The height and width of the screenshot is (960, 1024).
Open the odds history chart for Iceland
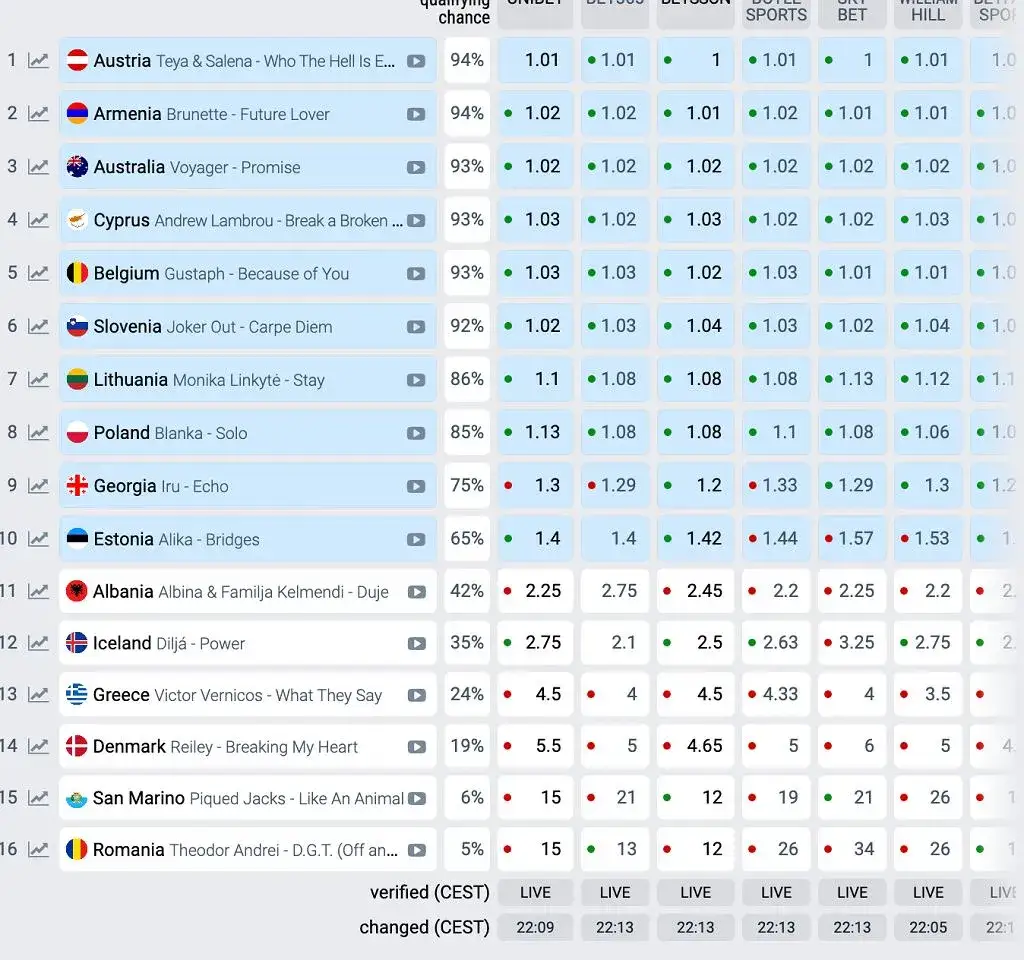pyautogui.click(x=39, y=643)
